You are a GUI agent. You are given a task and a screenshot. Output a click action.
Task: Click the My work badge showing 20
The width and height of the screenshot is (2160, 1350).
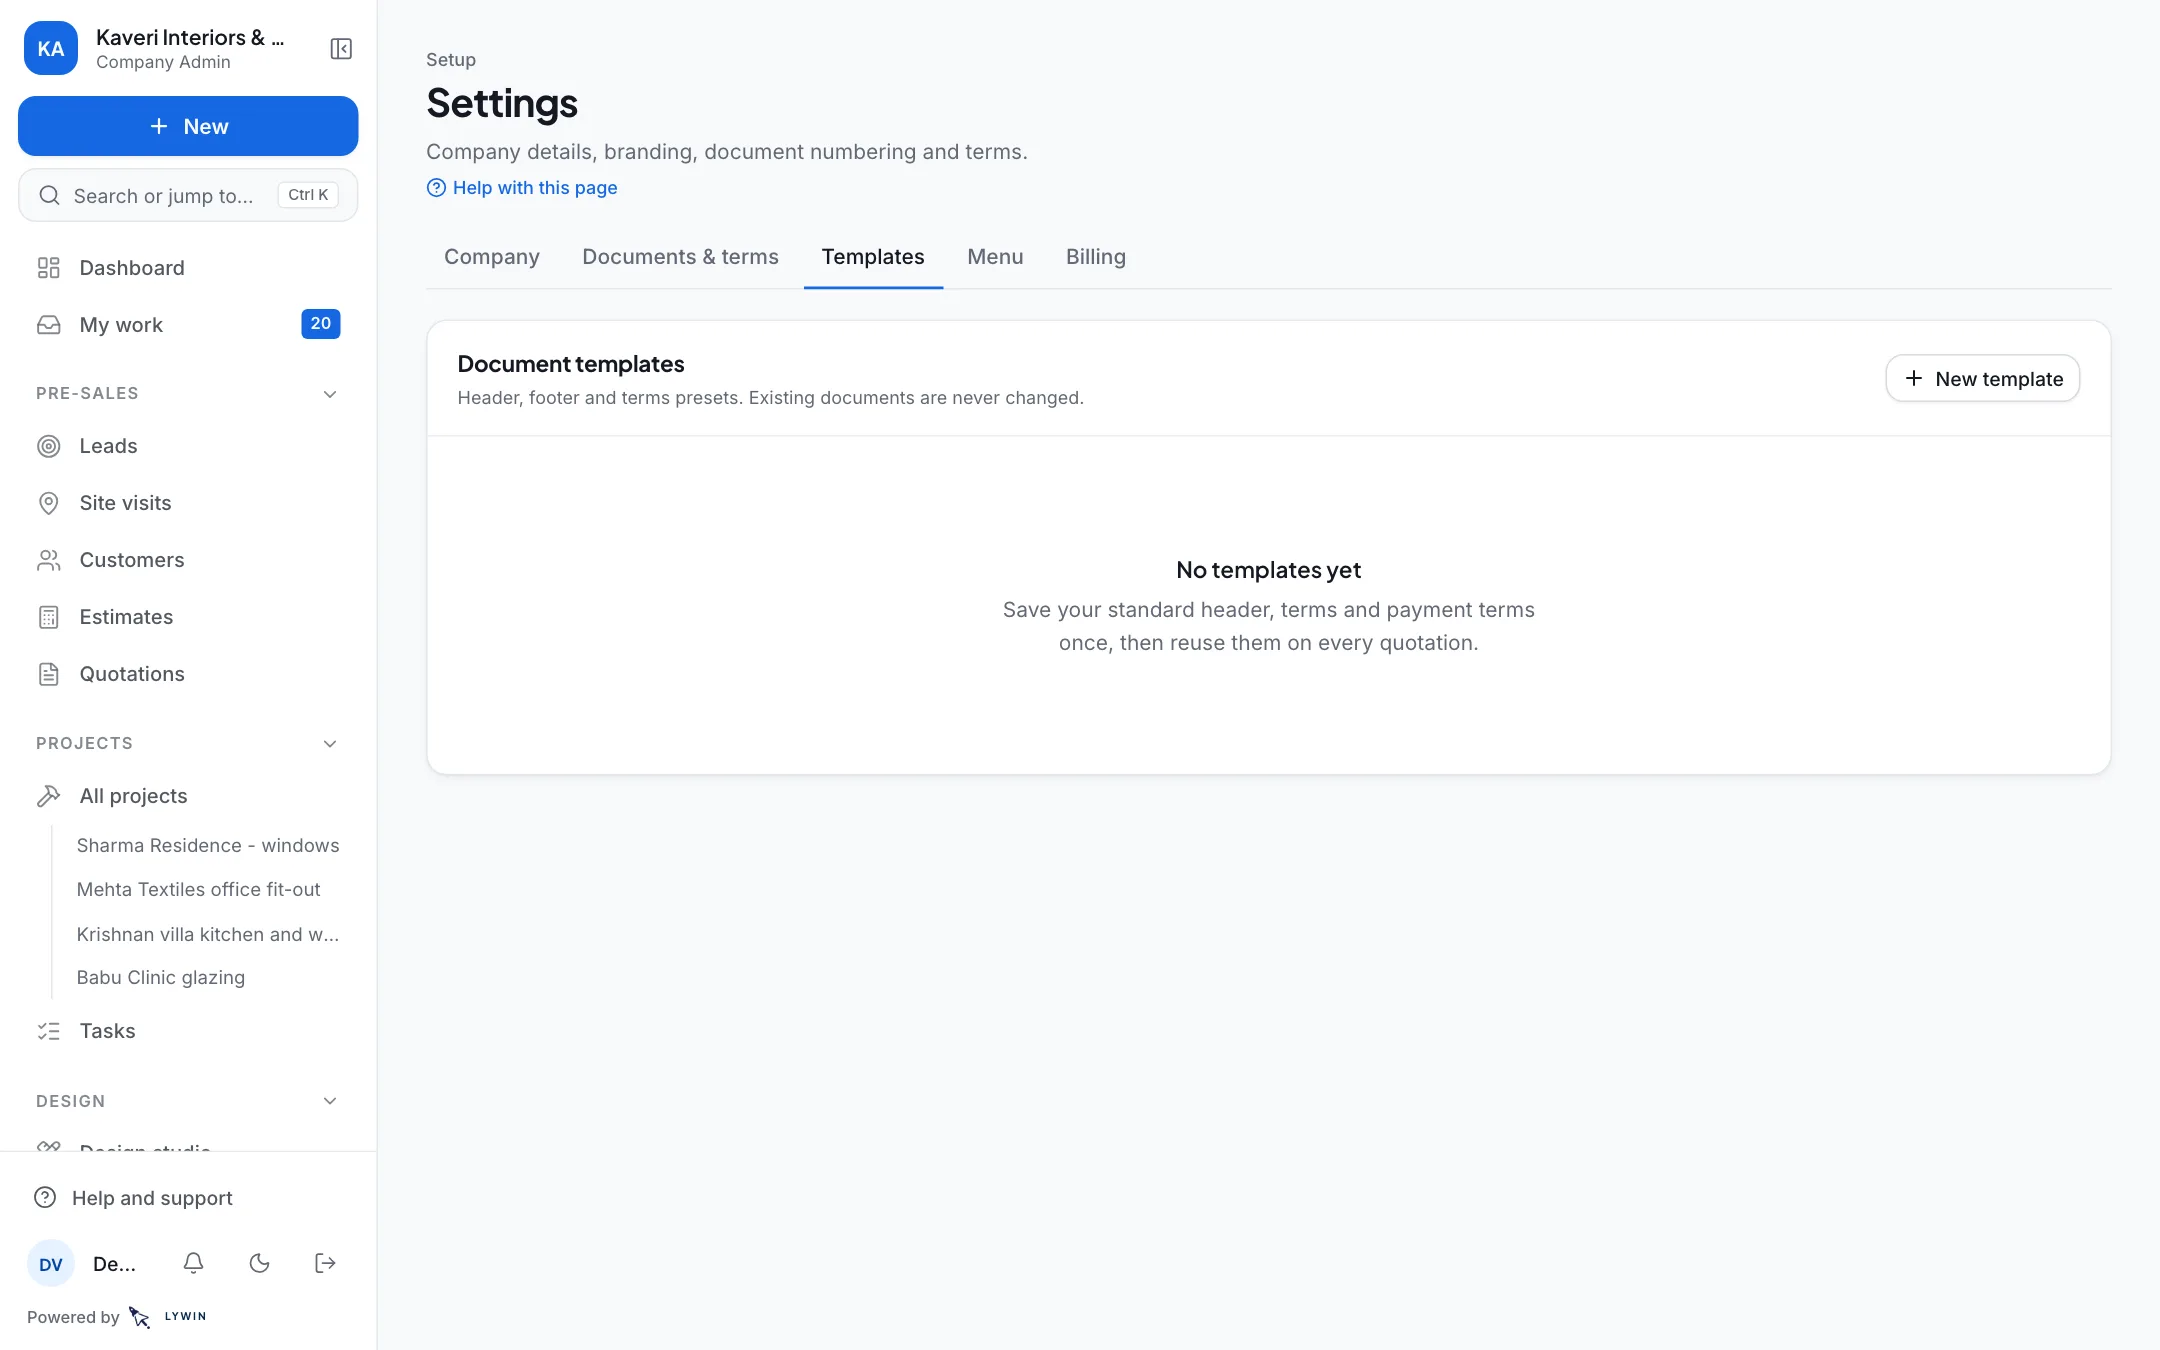(x=321, y=324)
